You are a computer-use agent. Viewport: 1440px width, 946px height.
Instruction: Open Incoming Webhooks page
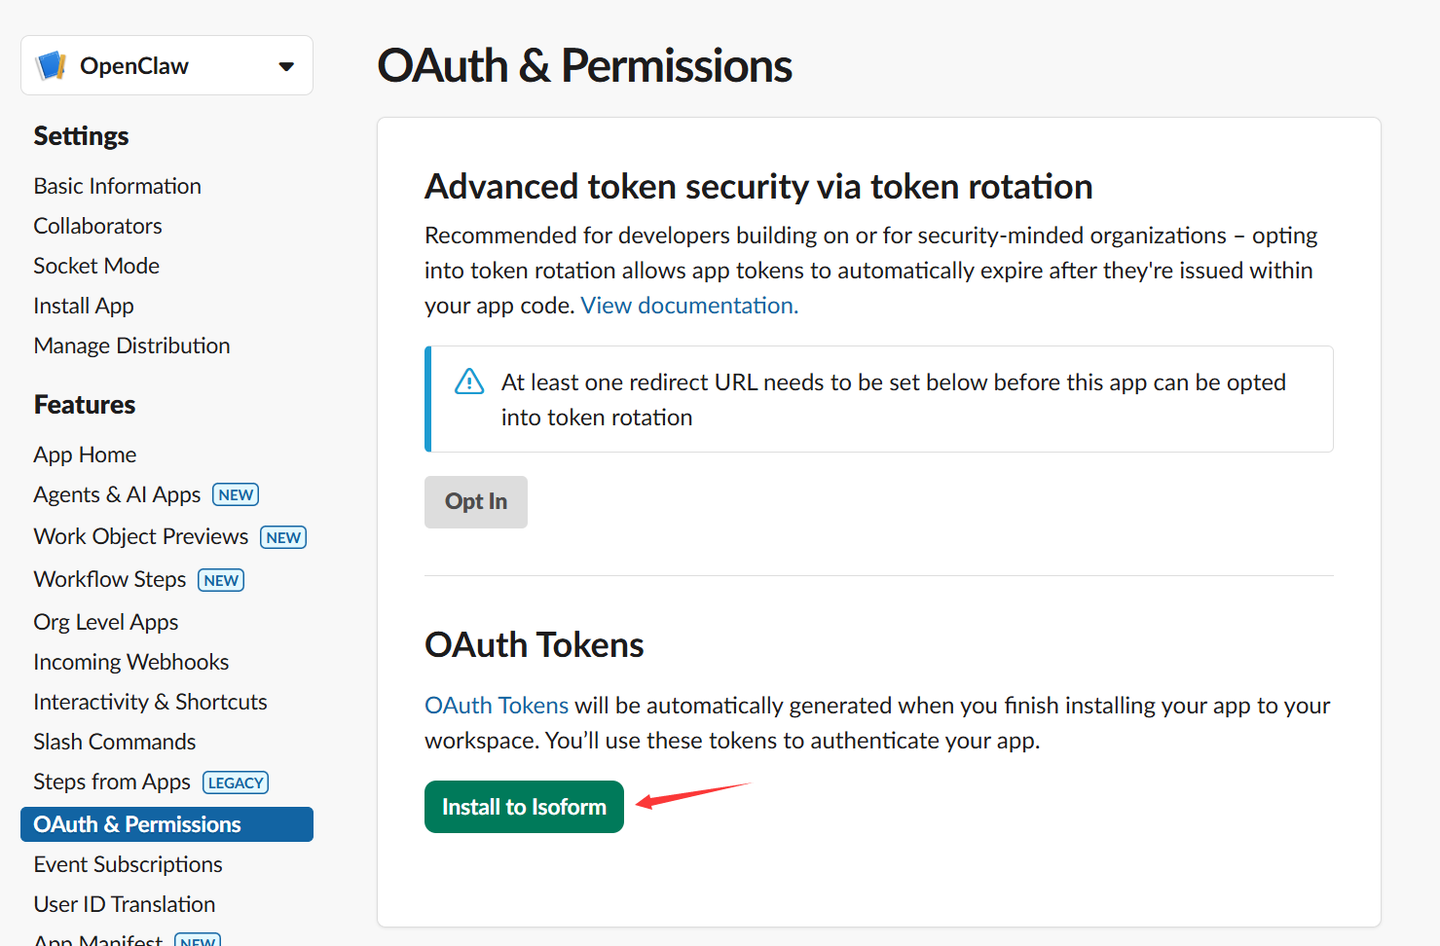[131, 662]
